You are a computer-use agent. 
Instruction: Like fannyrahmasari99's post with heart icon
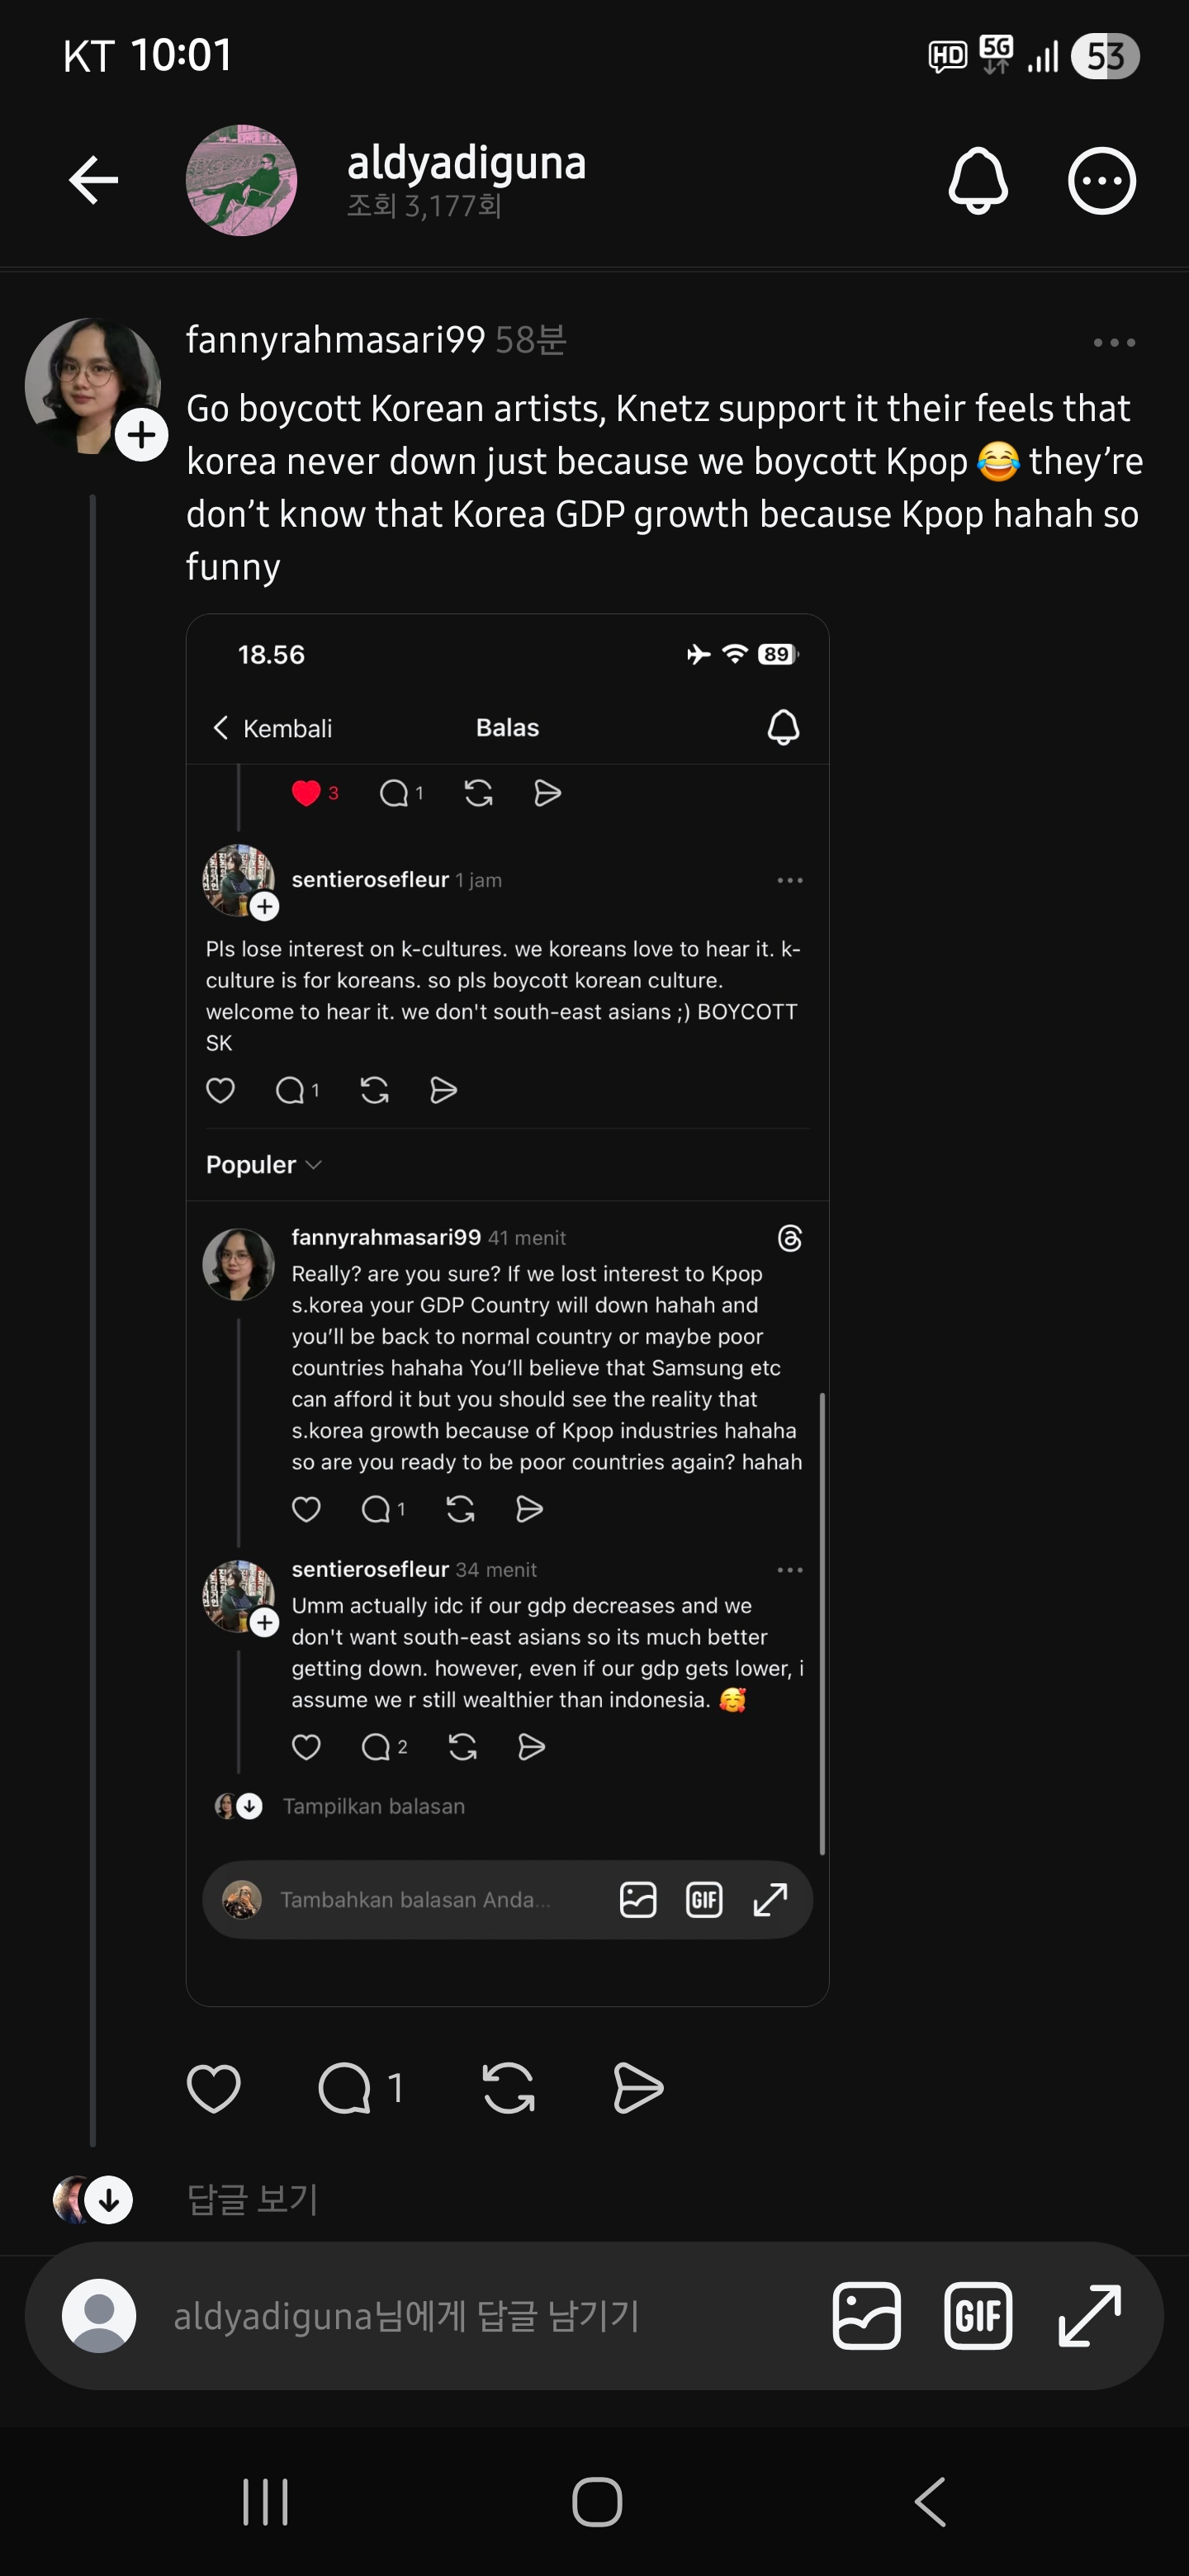click(x=214, y=2088)
